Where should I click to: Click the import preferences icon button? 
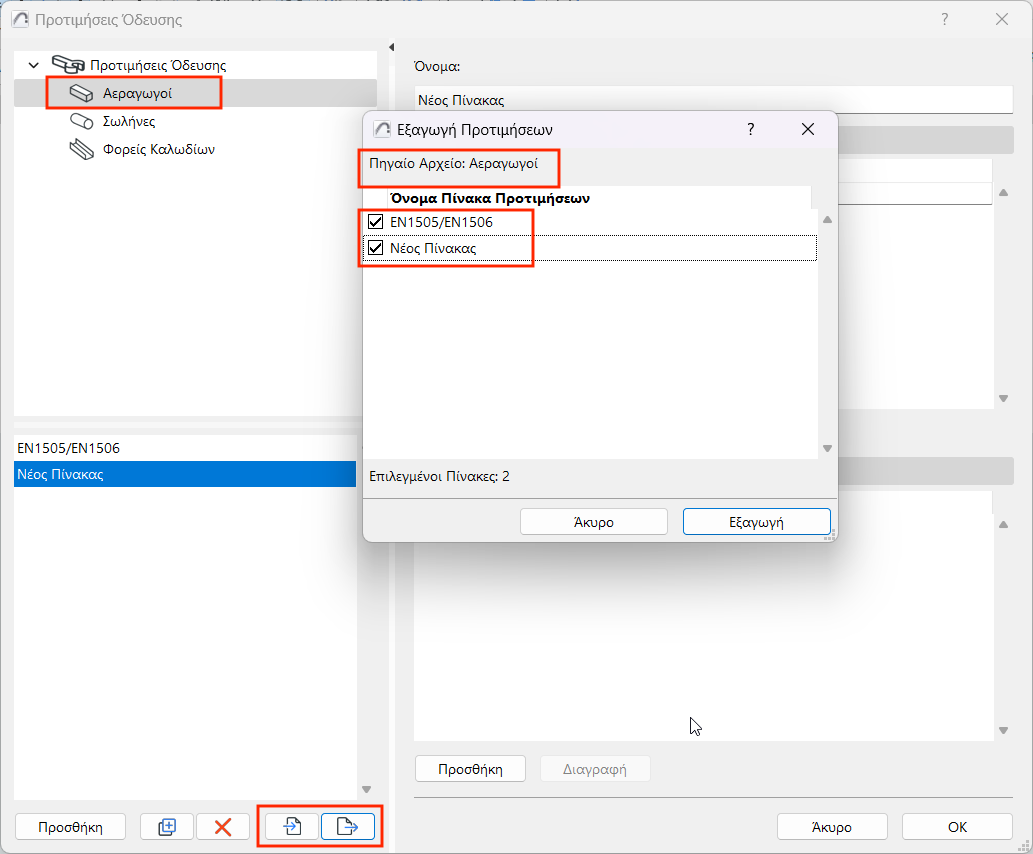pyautogui.click(x=292, y=826)
